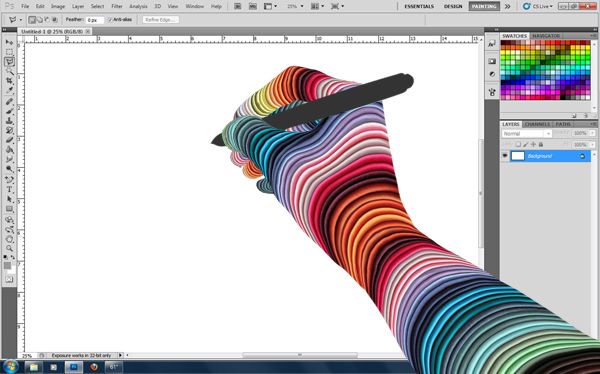Select the Healing Brush tool
The height and width of the screenshot is (374, 600).
[x=9, y=101]
